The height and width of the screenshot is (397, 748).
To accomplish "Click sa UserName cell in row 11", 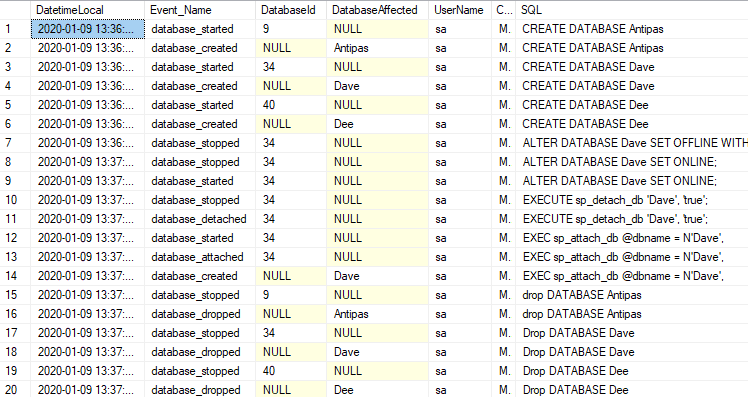I will (x=460, y=219).
